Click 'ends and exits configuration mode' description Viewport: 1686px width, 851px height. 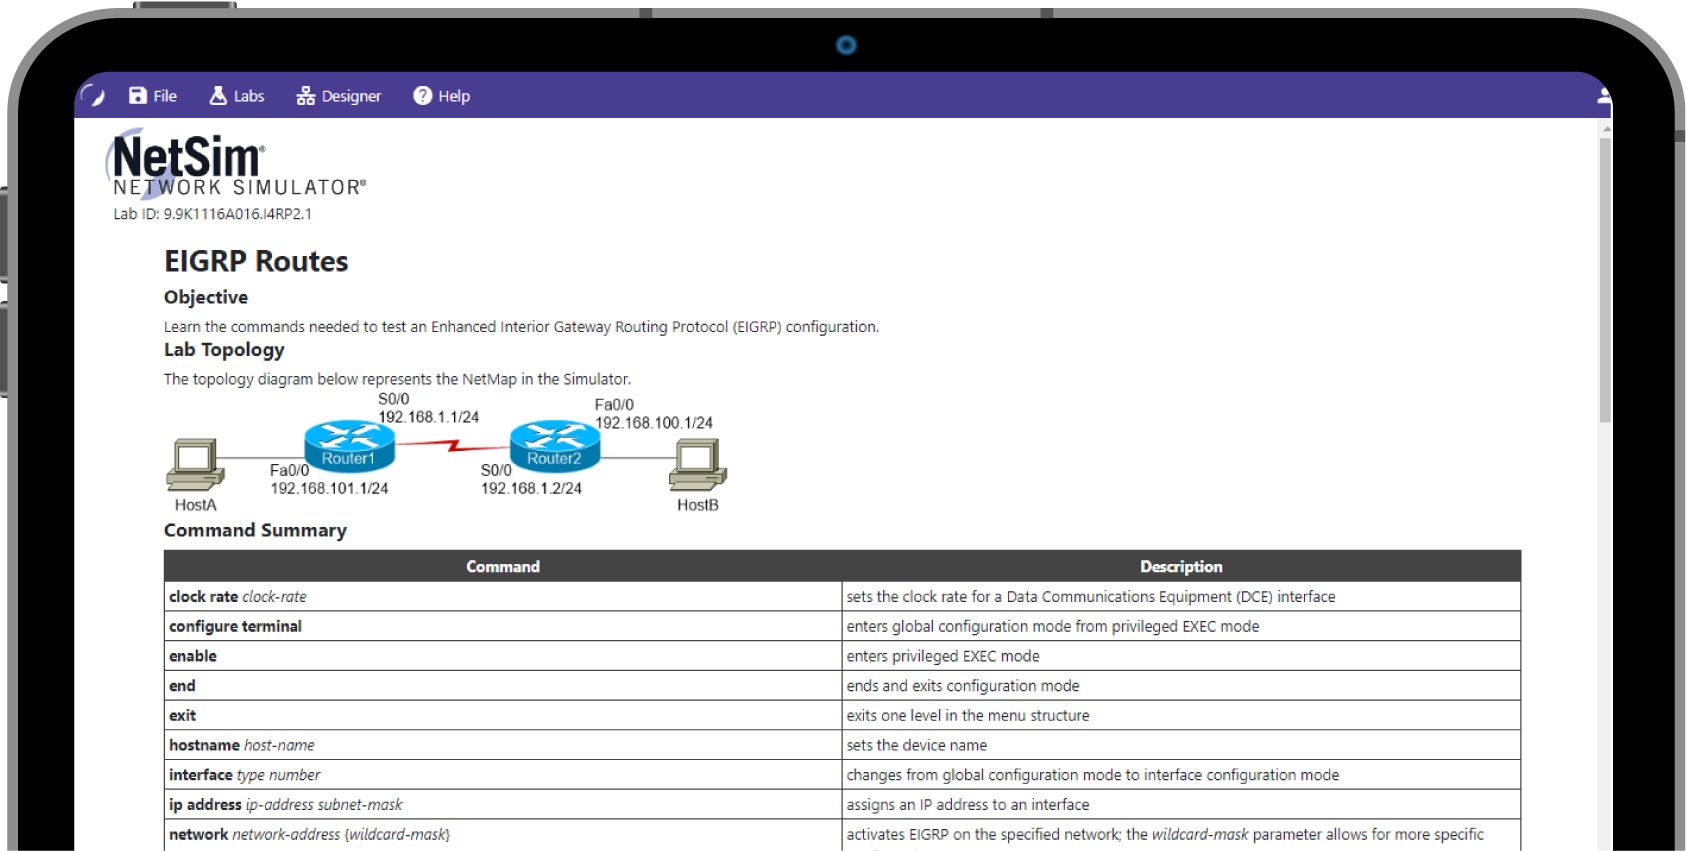click(x=1181, y=685)
